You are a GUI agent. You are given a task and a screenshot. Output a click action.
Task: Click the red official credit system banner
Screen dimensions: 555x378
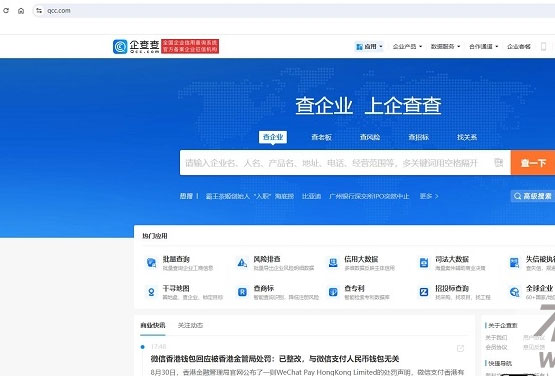click(190, 46)
